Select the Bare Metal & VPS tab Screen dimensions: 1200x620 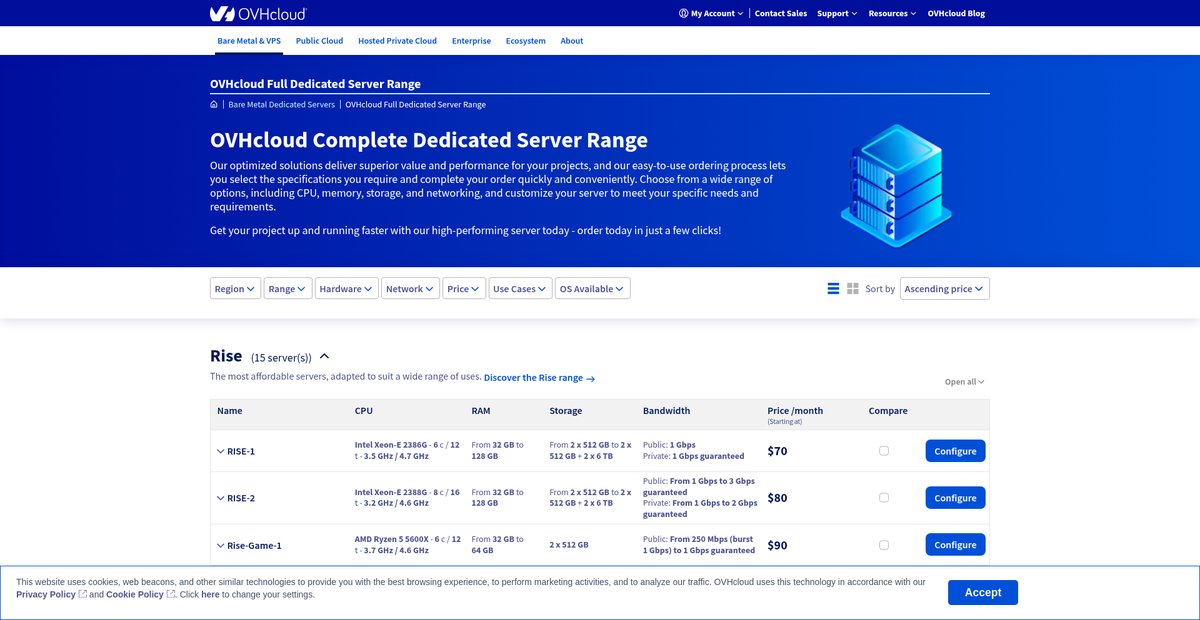(x=249, y=41)
